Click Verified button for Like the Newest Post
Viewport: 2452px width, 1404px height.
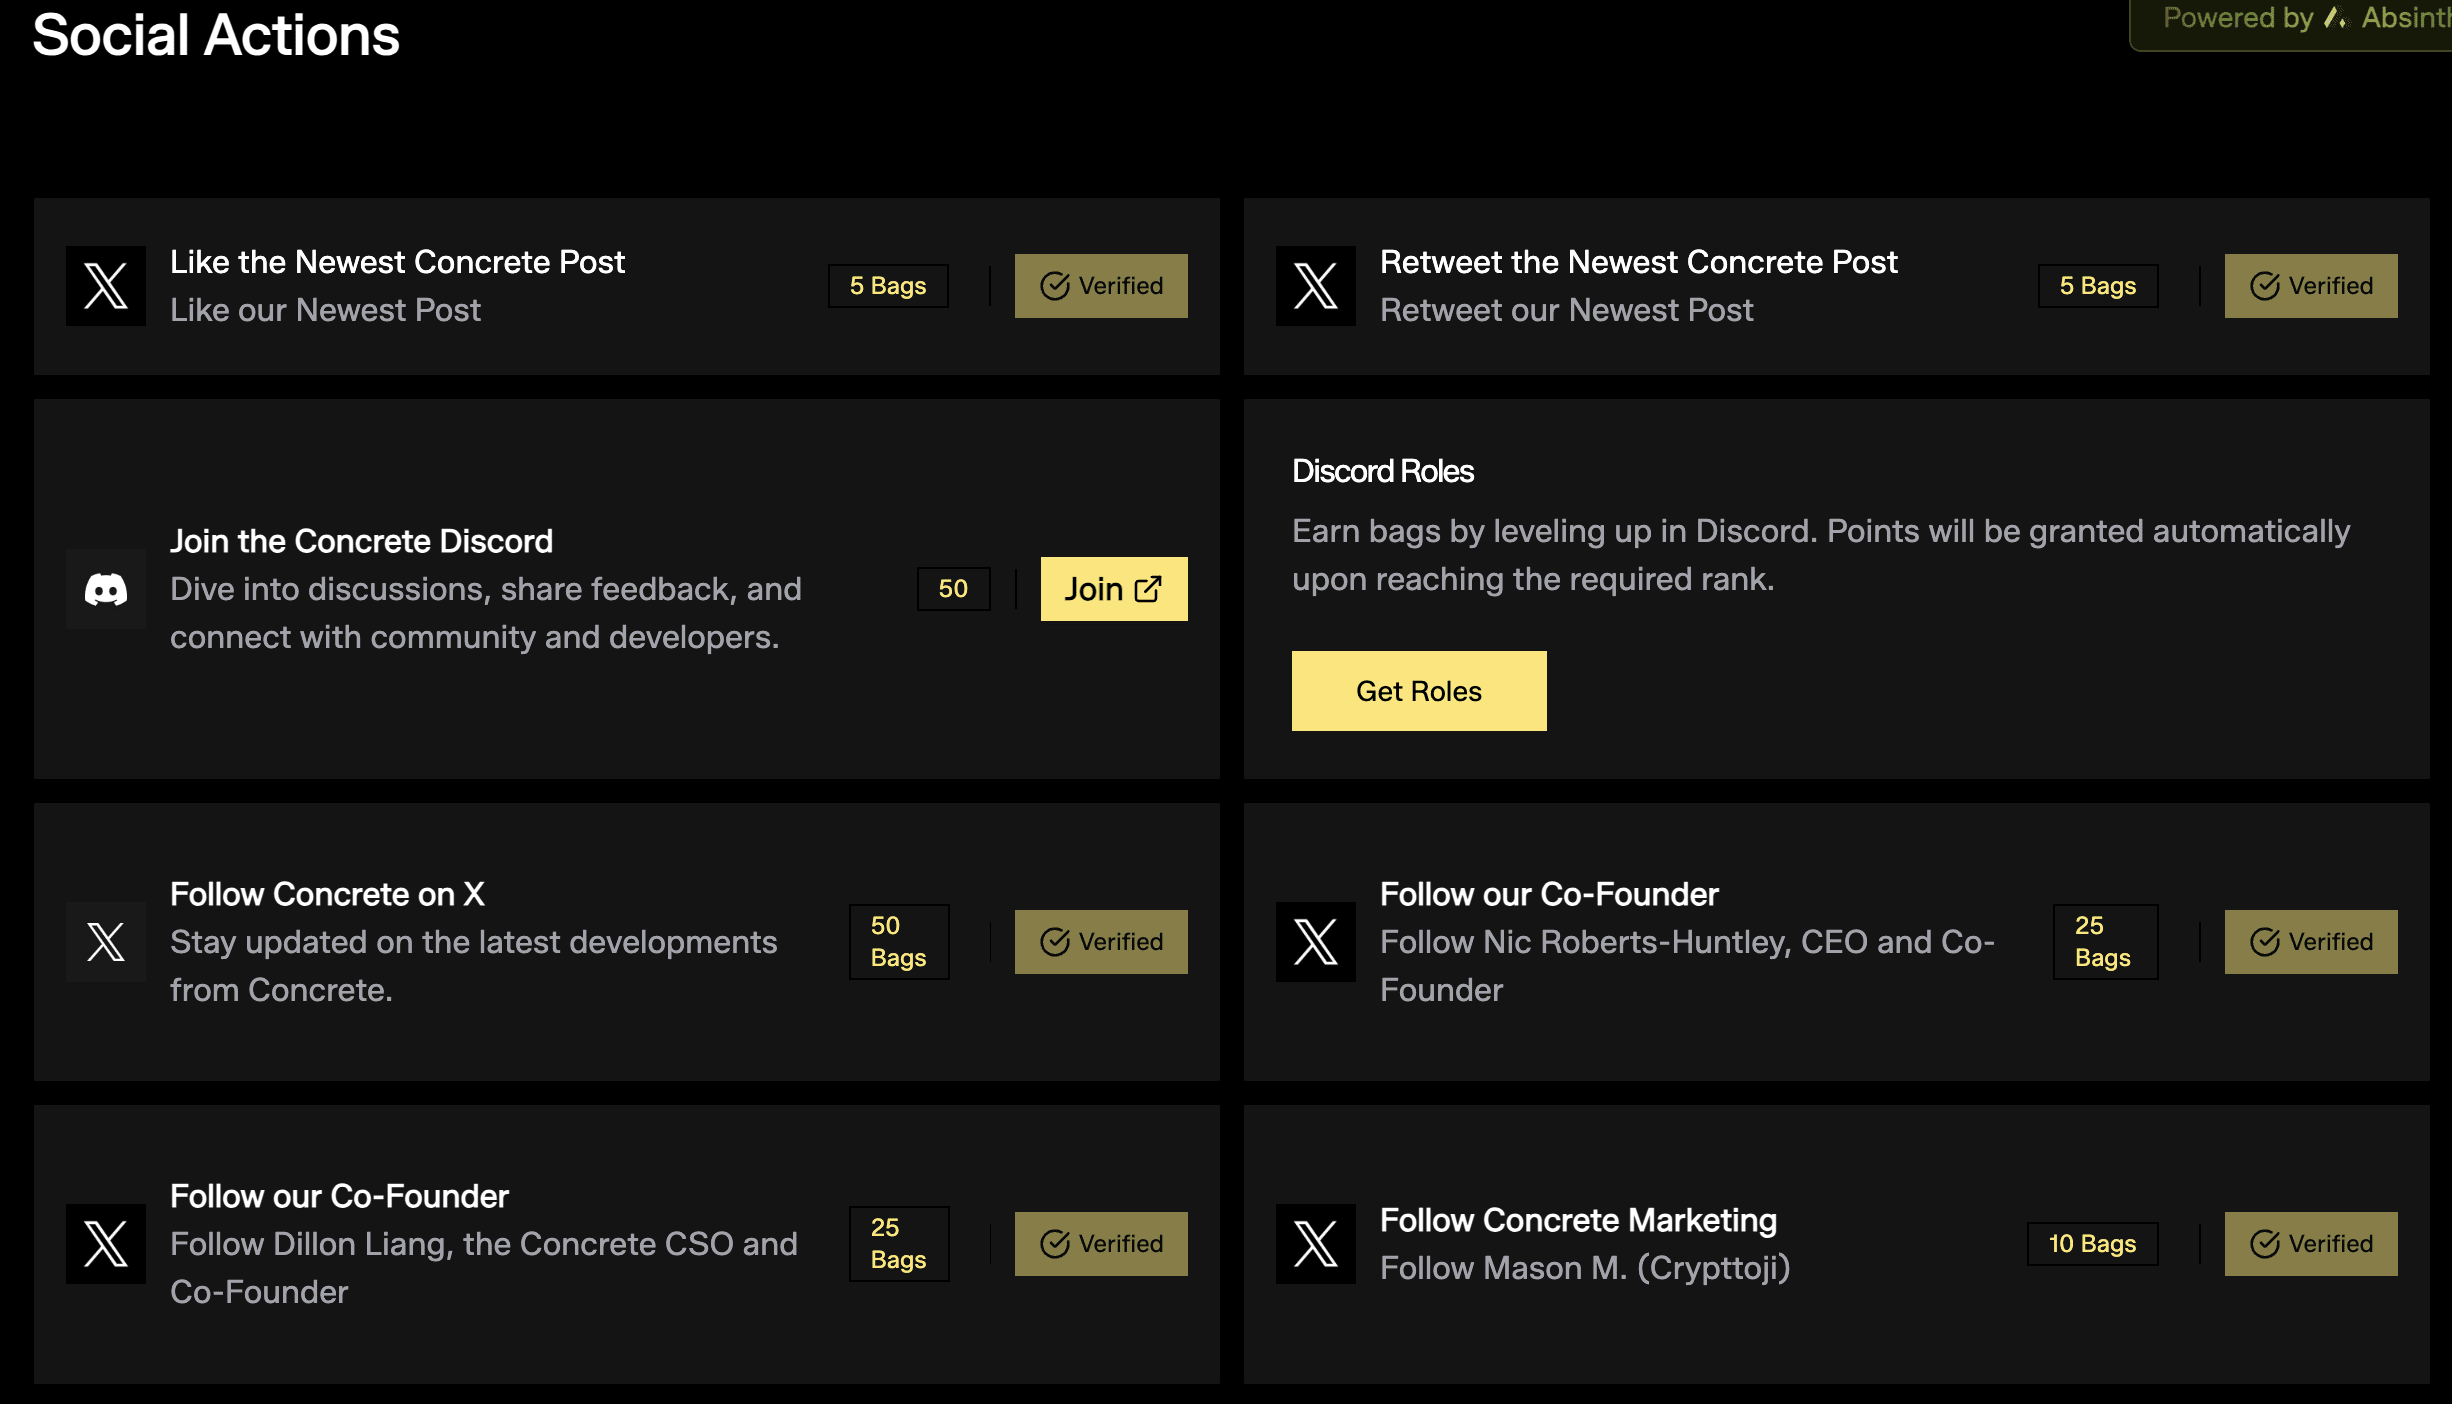pos(1101,286)
